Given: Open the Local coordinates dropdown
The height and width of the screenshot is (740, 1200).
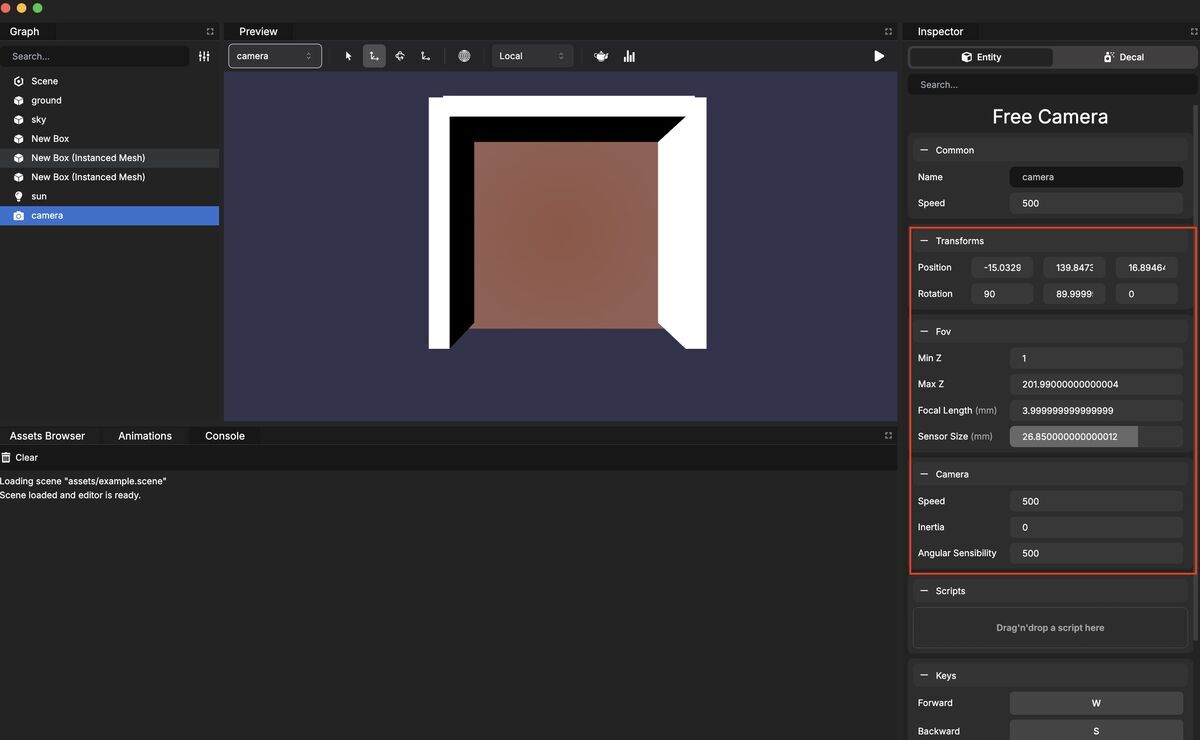Looking at the screenshot, I should tap(532, 56).
